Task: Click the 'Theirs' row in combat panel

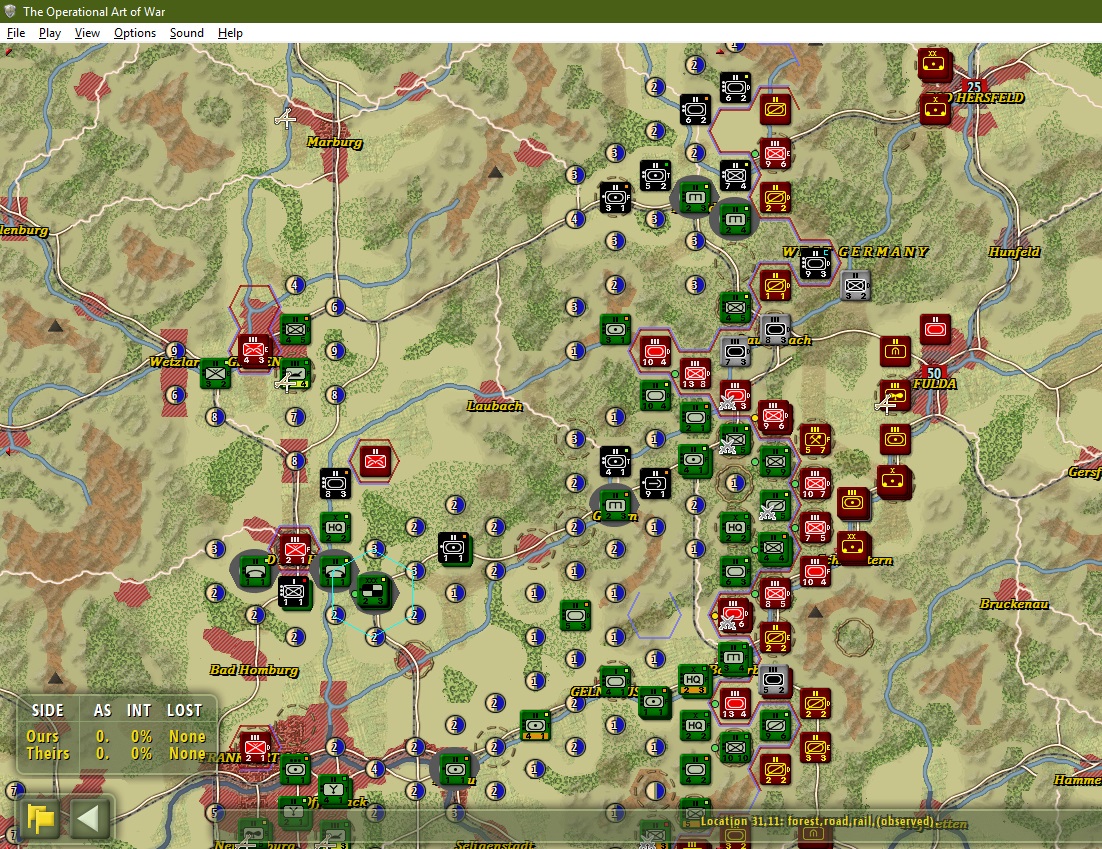Action: pyautogui.click(x=116, y=753)
